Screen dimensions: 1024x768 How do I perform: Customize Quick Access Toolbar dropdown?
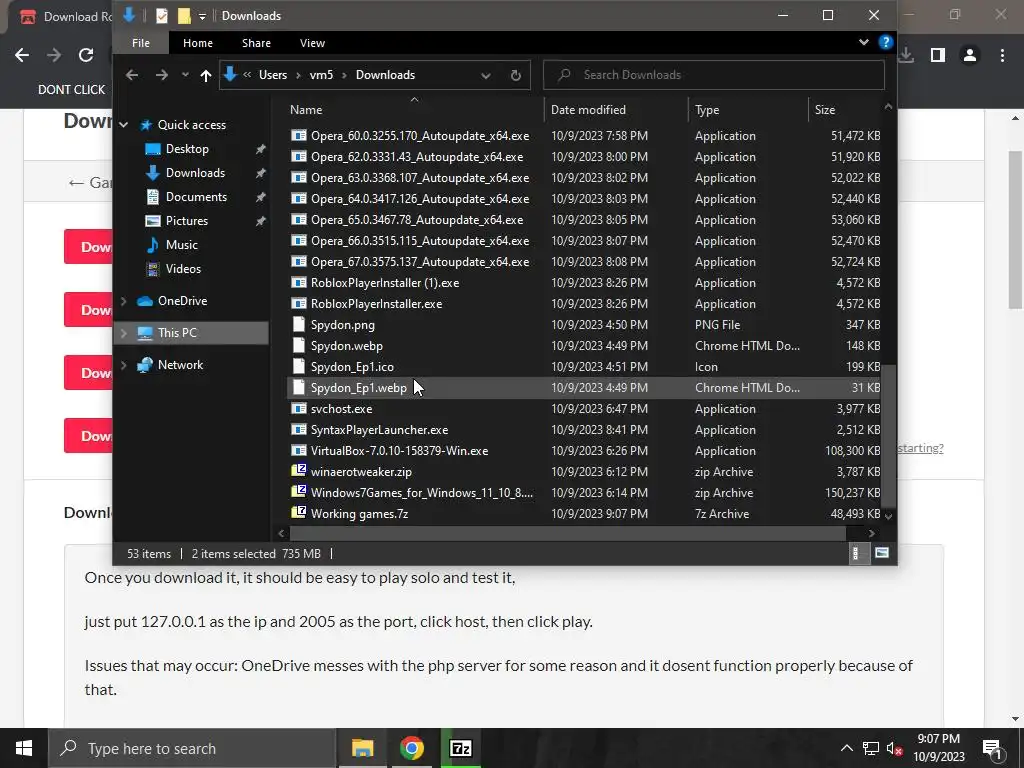tap(202, 16)
